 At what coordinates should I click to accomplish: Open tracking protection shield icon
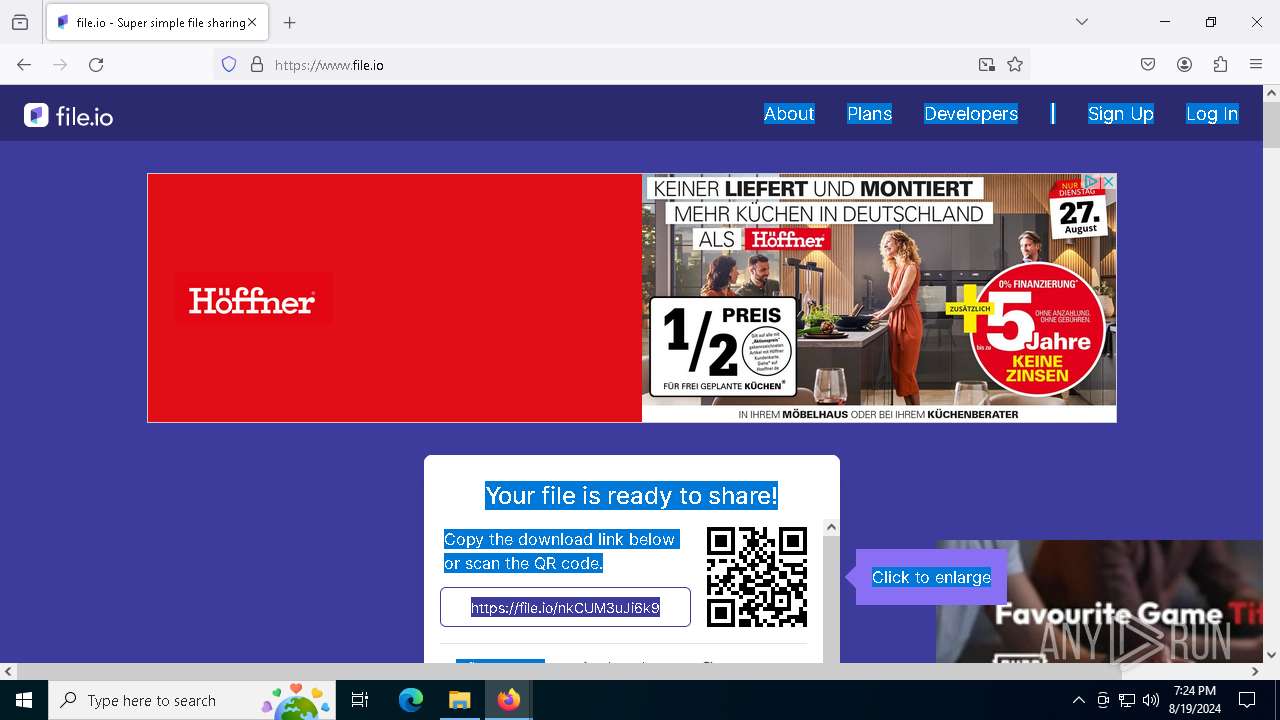[x=229, y=65]
